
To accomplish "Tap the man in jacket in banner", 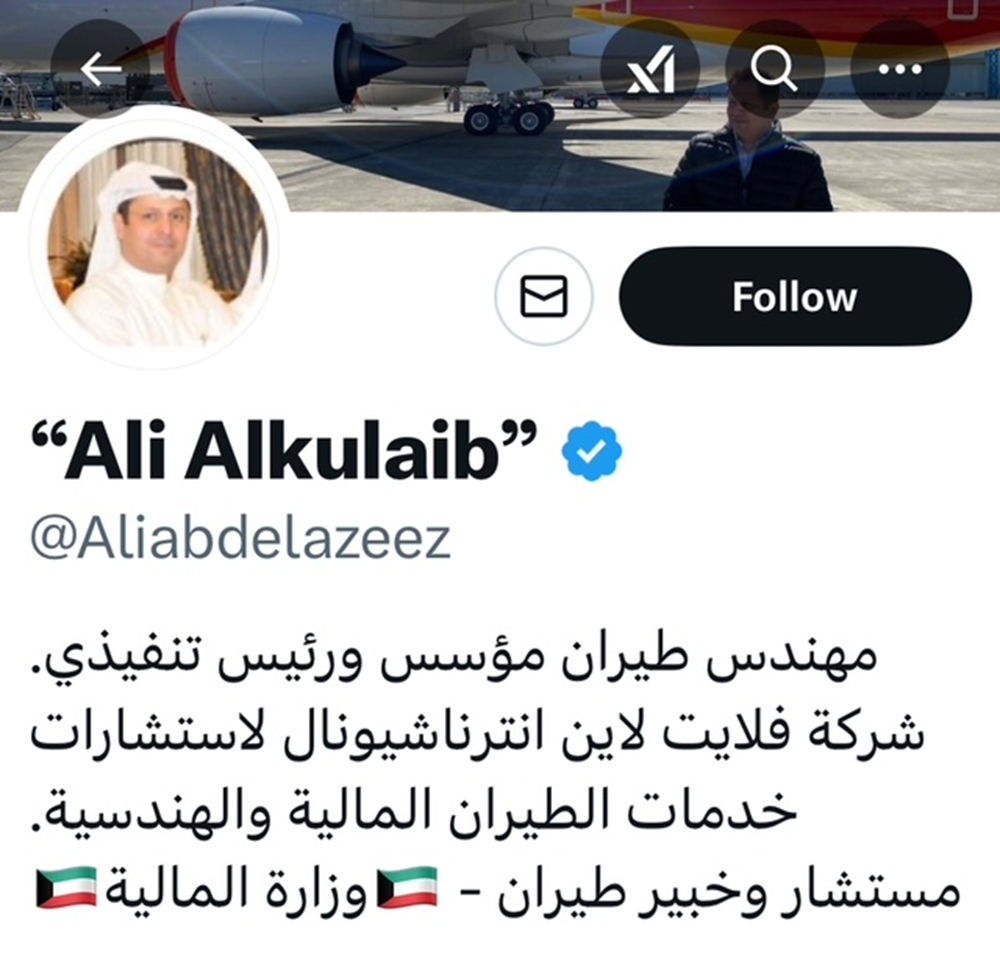I will click(x=747, y=143).
